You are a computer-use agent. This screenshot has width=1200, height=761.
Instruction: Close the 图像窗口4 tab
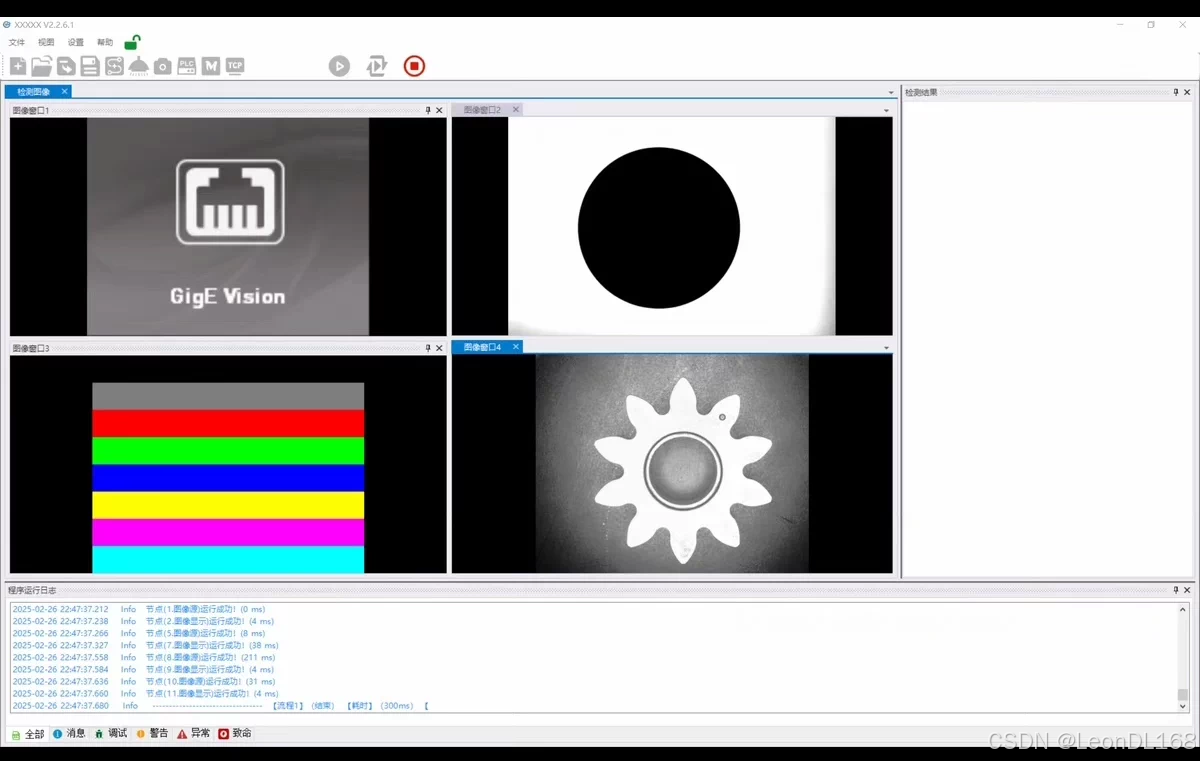[516, 347]
